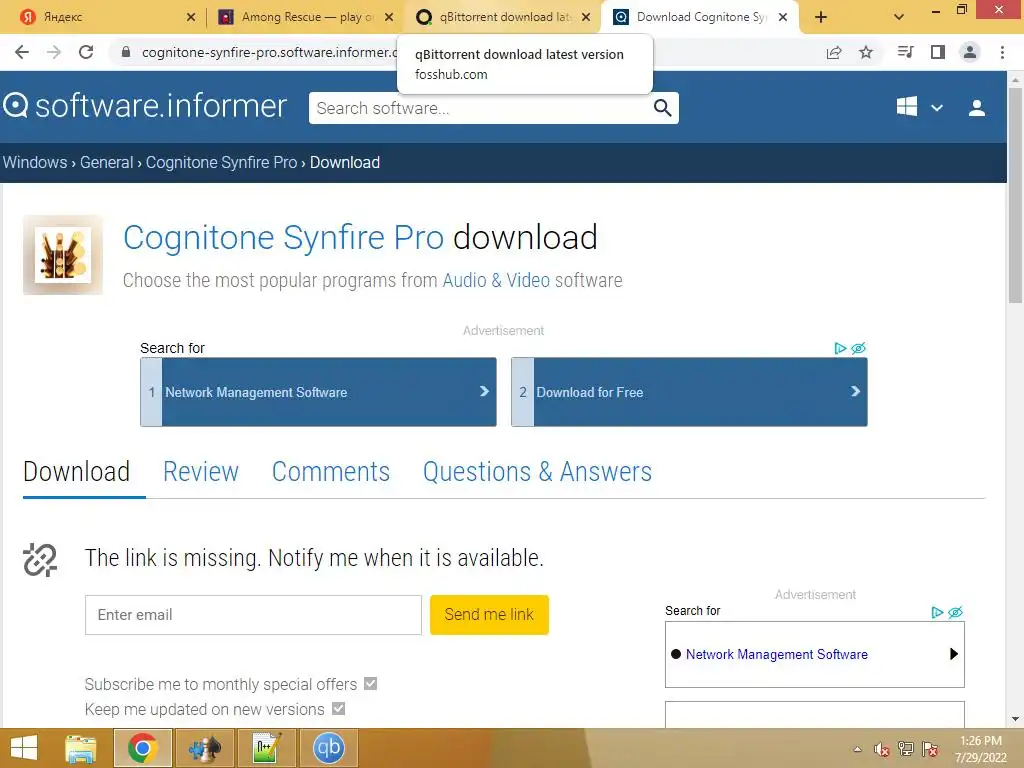Screen dimensions: 1024x768
Task: Expand the platform selector chevron
Action: click(936, 108)
